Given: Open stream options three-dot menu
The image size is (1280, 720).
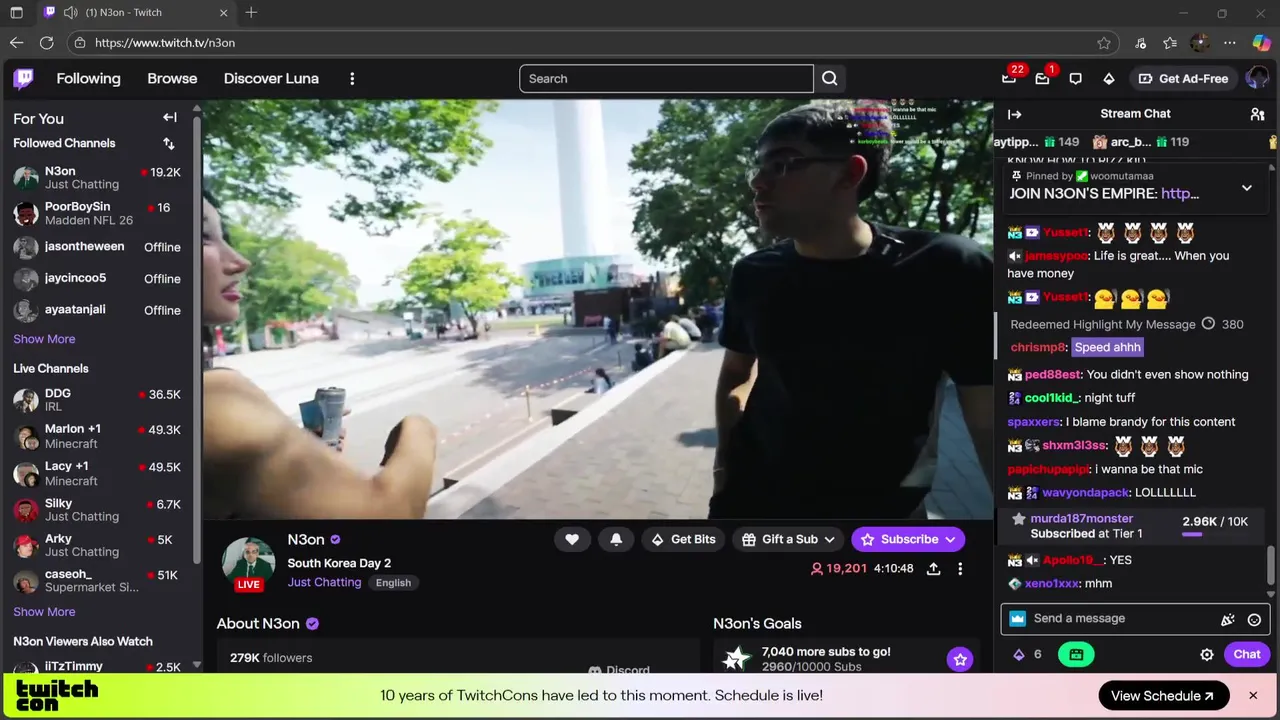Looking at the screenshot, I should [960, 568].
